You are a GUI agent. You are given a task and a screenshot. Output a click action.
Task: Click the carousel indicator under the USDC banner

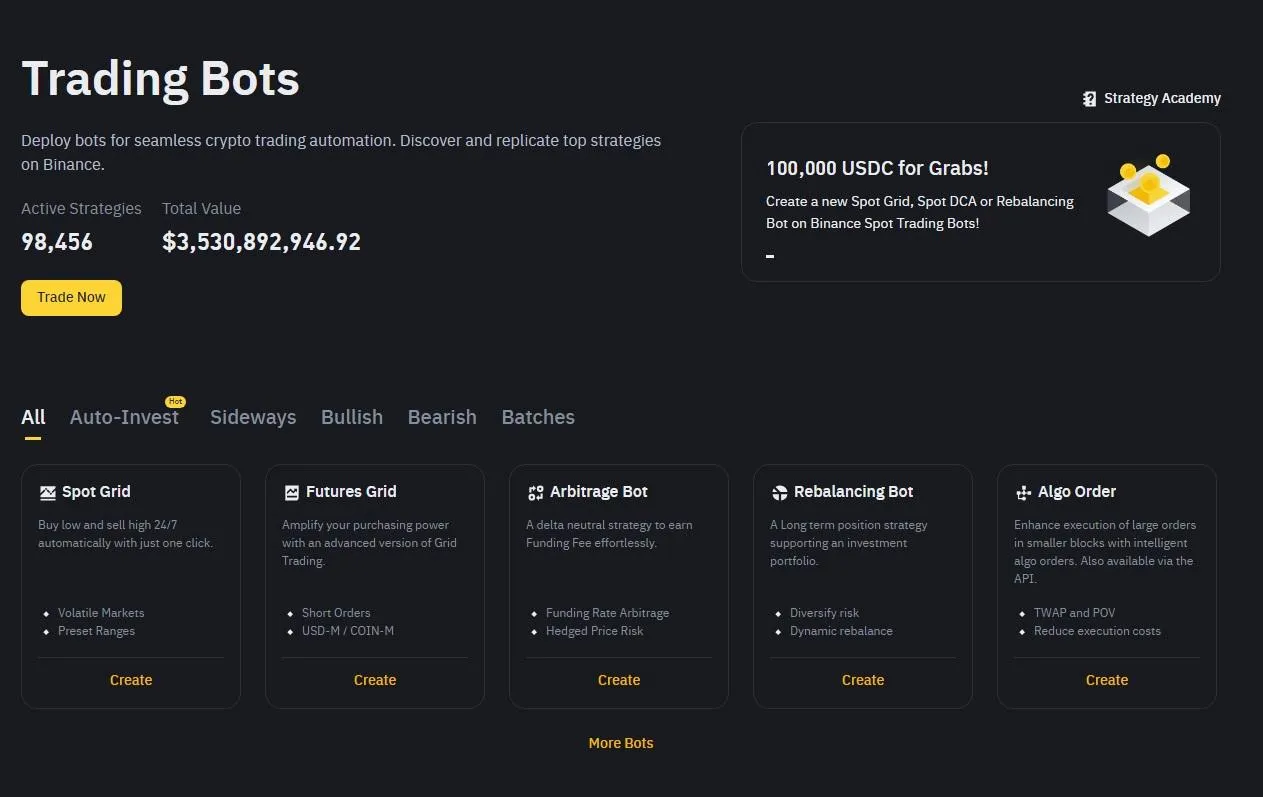tap(770, 256)
